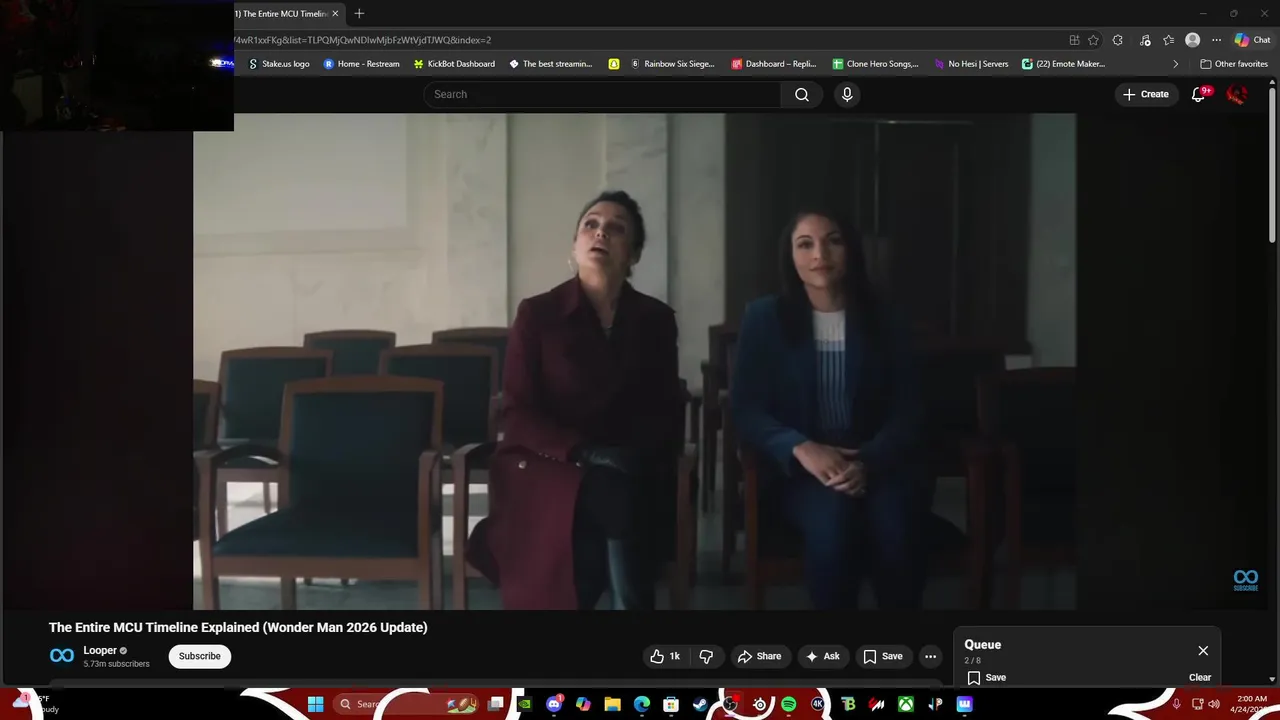The image size is (1280, 720).
Task: Click the video title text
Action: [238, 627]
